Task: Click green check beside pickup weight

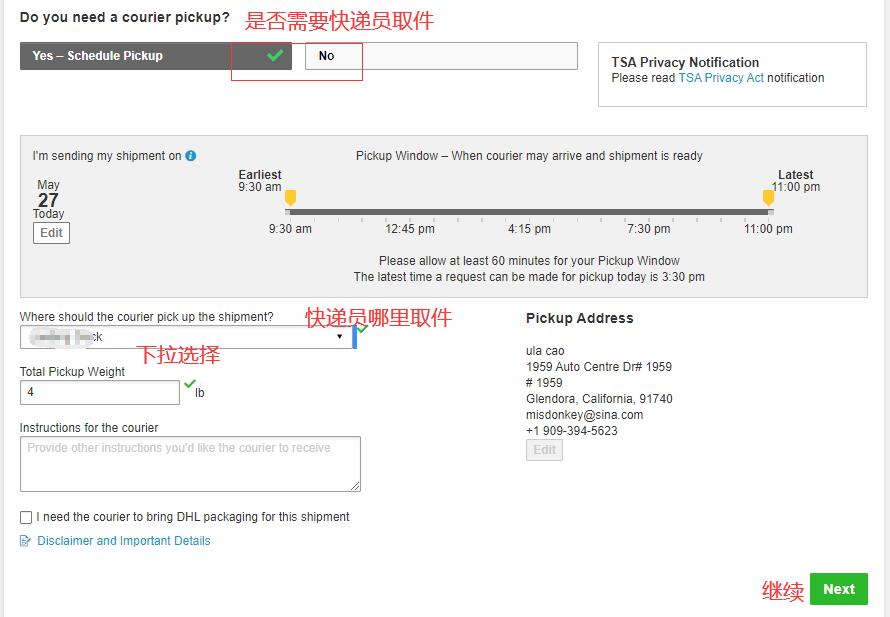Action: point(189,384)
